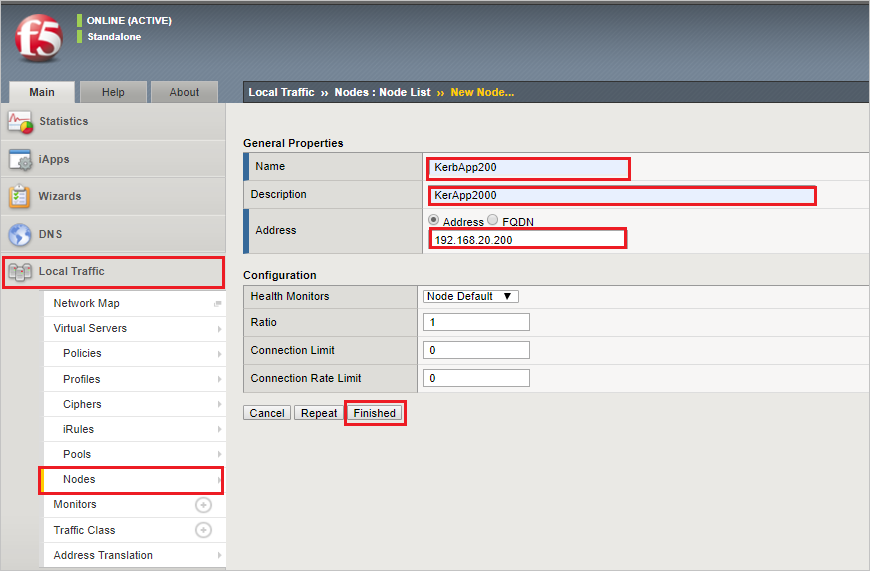Expand the Nodes submenu arrow

click(x=219, y=479)
